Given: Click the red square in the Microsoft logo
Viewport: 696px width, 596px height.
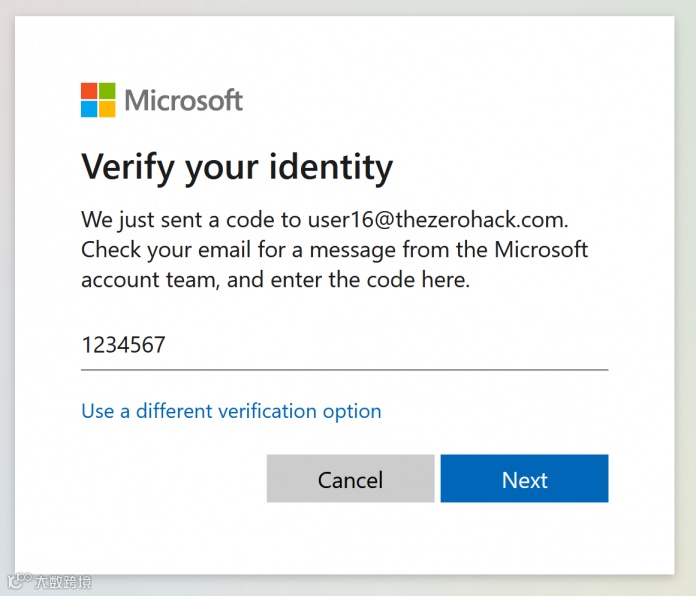Looking at the screenshot, I should (89, 91).
